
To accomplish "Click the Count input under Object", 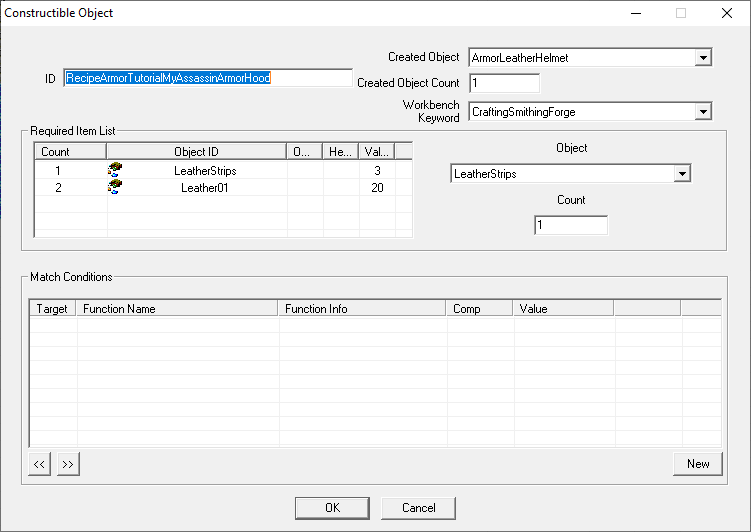I will click(571, 225).
